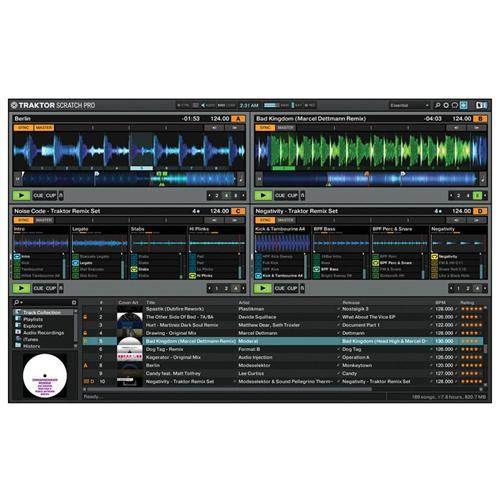The image size is (500, 500).
Task: Open the Essential layout dropdown
Action: click(409, 105)
